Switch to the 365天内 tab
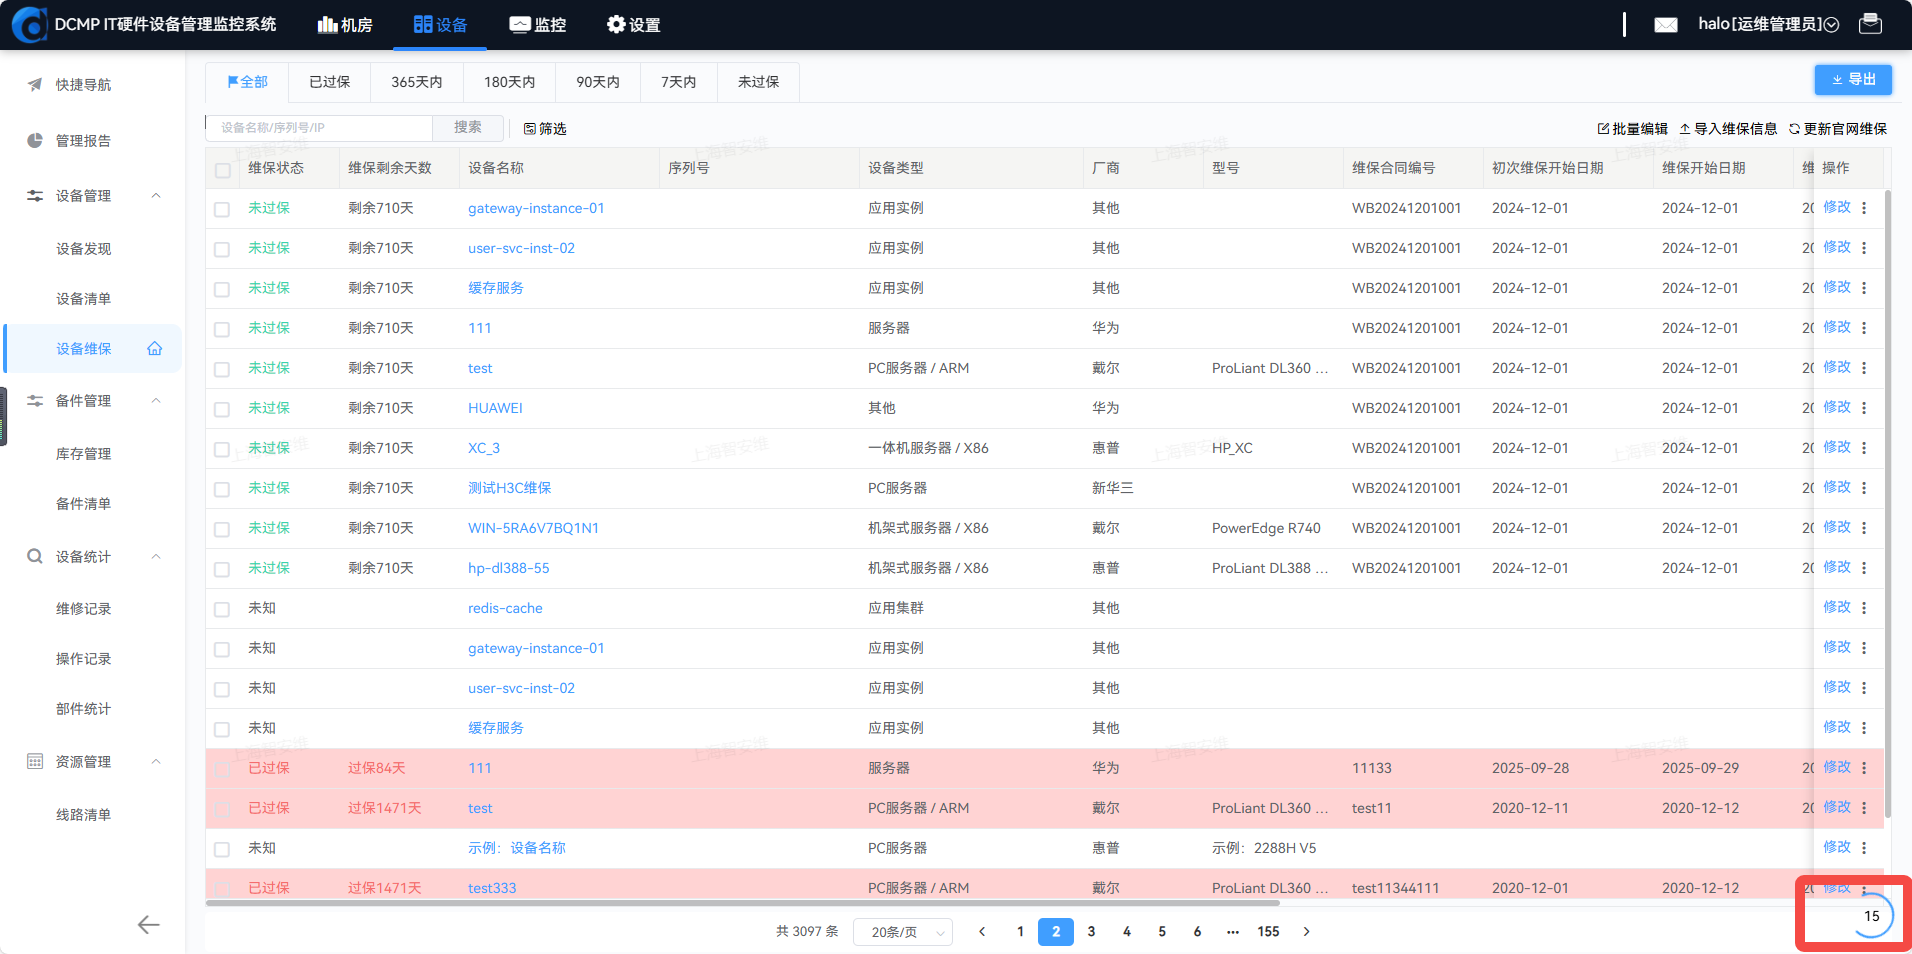The width and height of the screenshot is (1912, 954). (416, 82)
